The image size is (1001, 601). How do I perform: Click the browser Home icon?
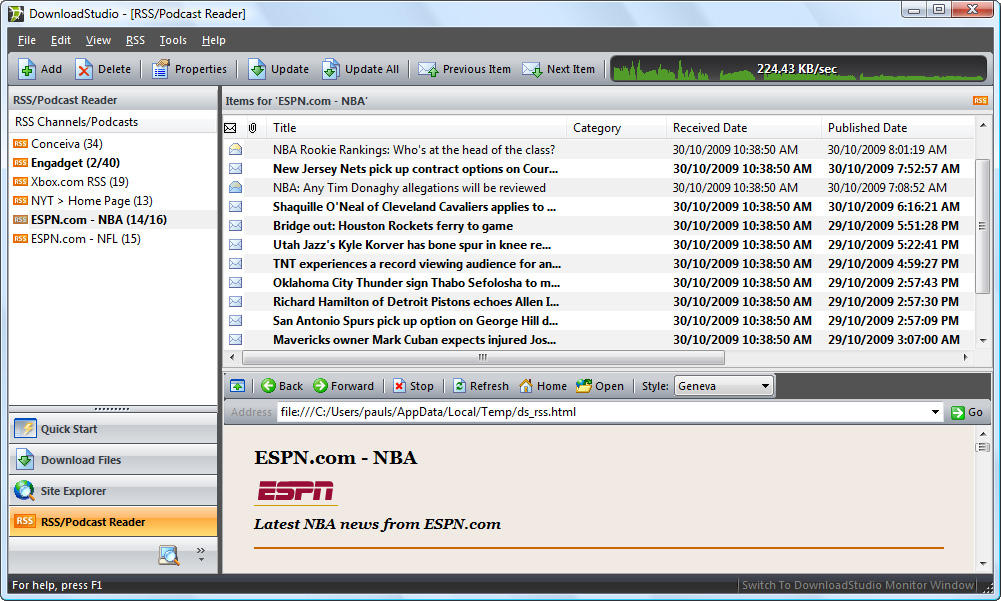click(x=526, y=386)
